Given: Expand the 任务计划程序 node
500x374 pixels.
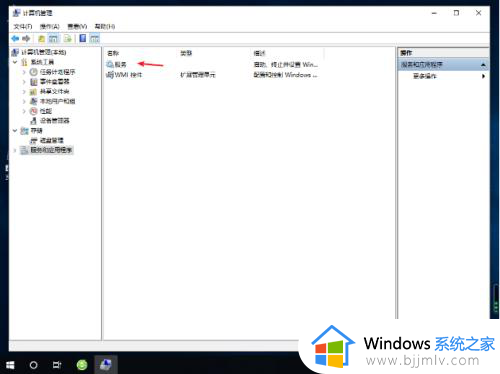Looking at the screenshot, I should click(x=24, y=72).
